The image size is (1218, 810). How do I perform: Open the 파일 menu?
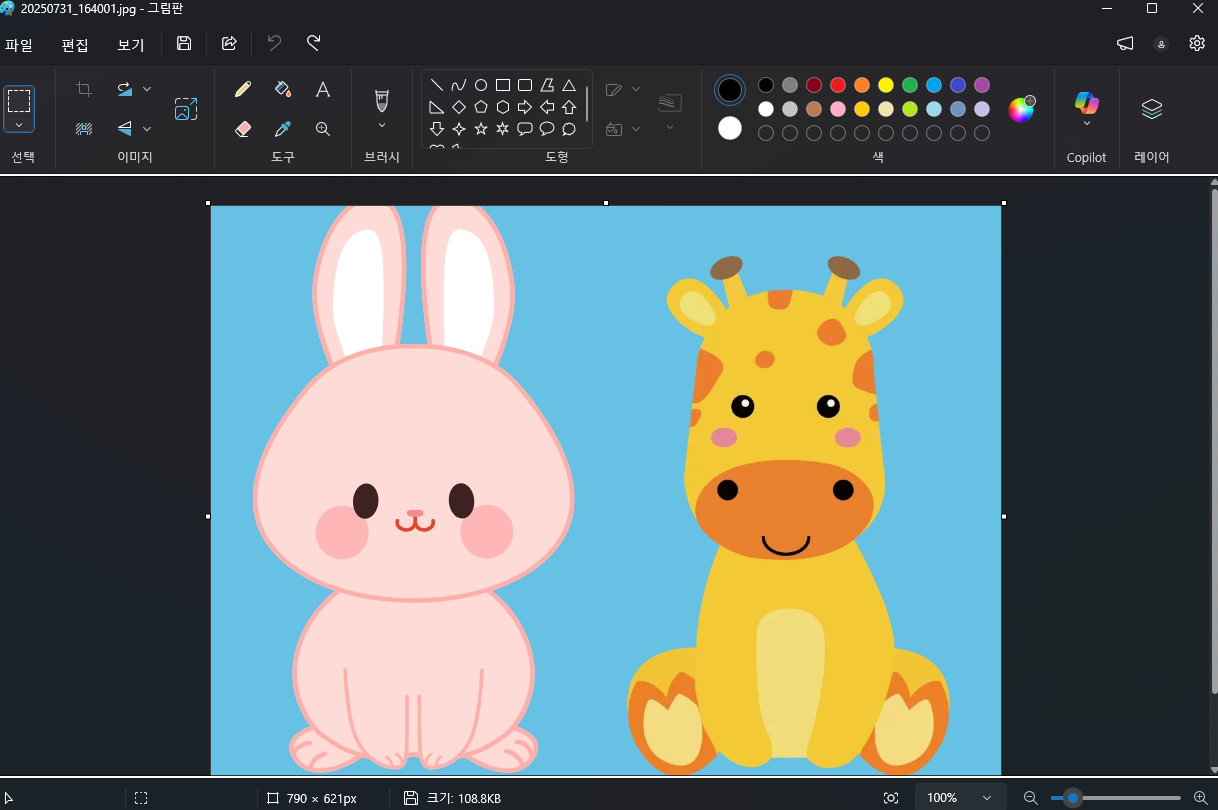19,45
